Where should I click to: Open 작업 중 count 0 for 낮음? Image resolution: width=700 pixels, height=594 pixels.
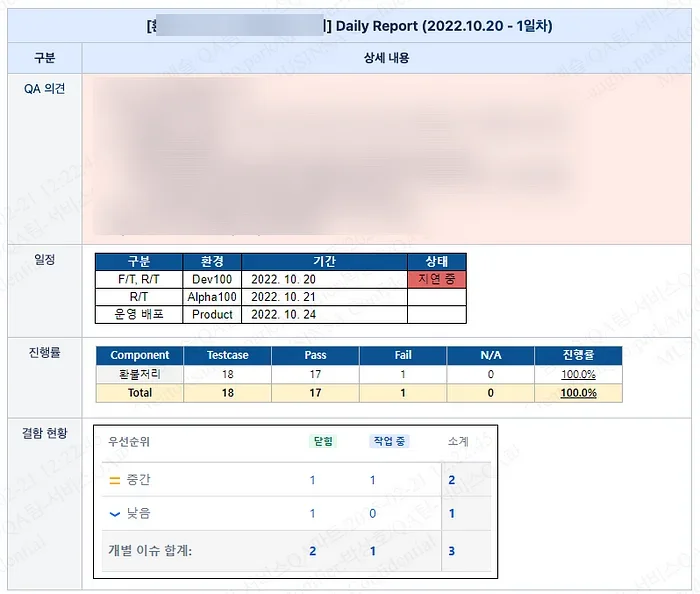coord(372,514)
